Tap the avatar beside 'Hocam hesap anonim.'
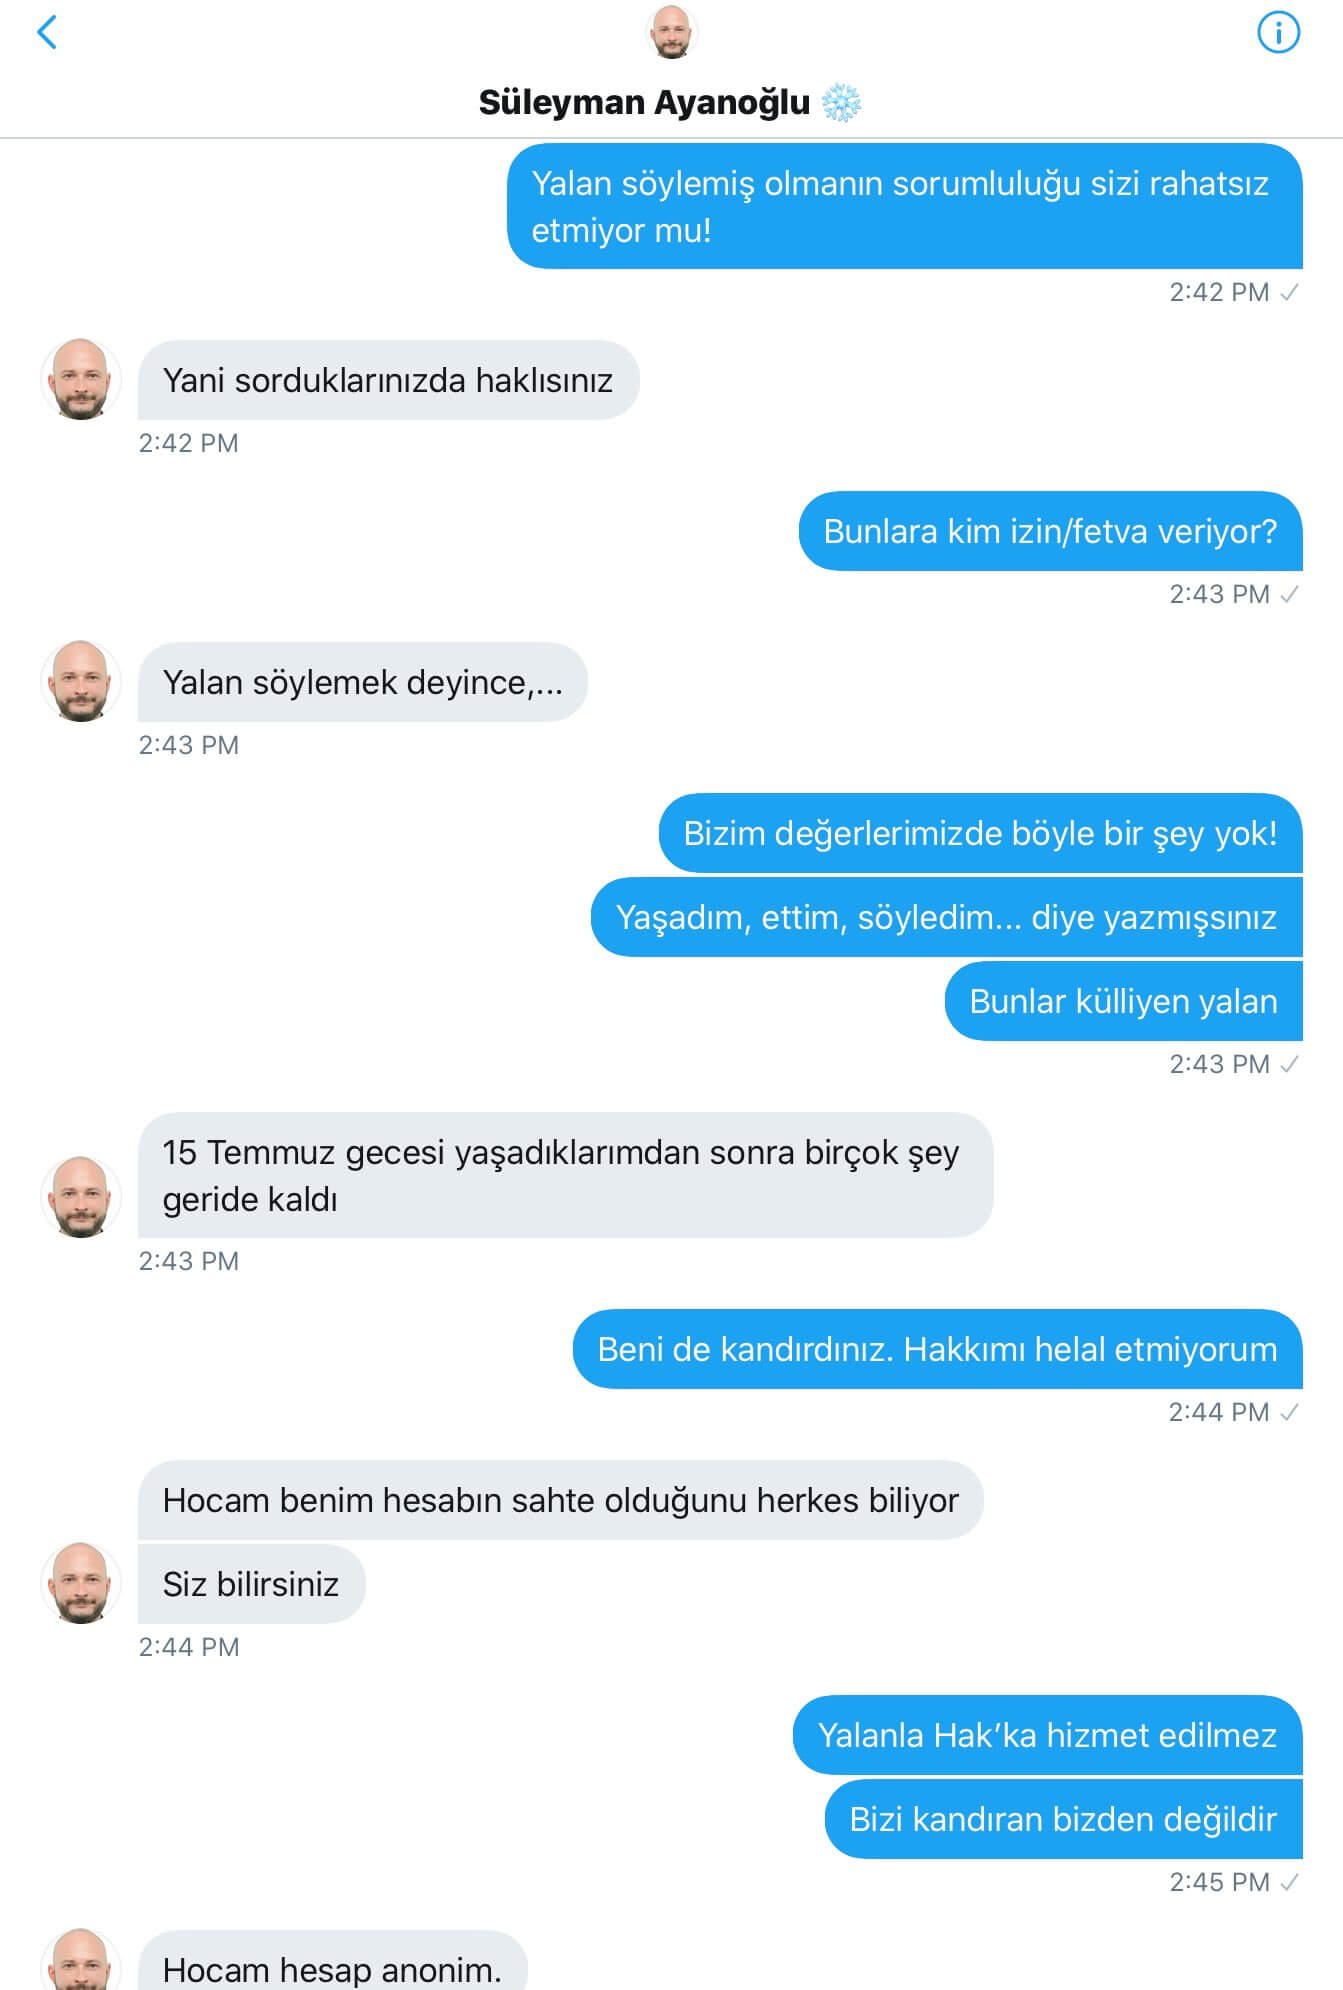This screenshot has height=1990, width=1343. point(81,1960)
